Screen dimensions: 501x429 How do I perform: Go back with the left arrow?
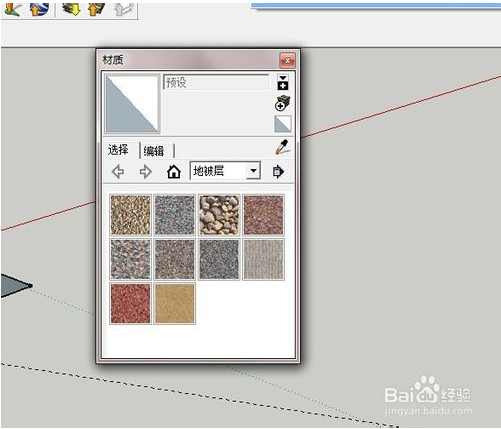pyautogui.click(x=118, y=172)
